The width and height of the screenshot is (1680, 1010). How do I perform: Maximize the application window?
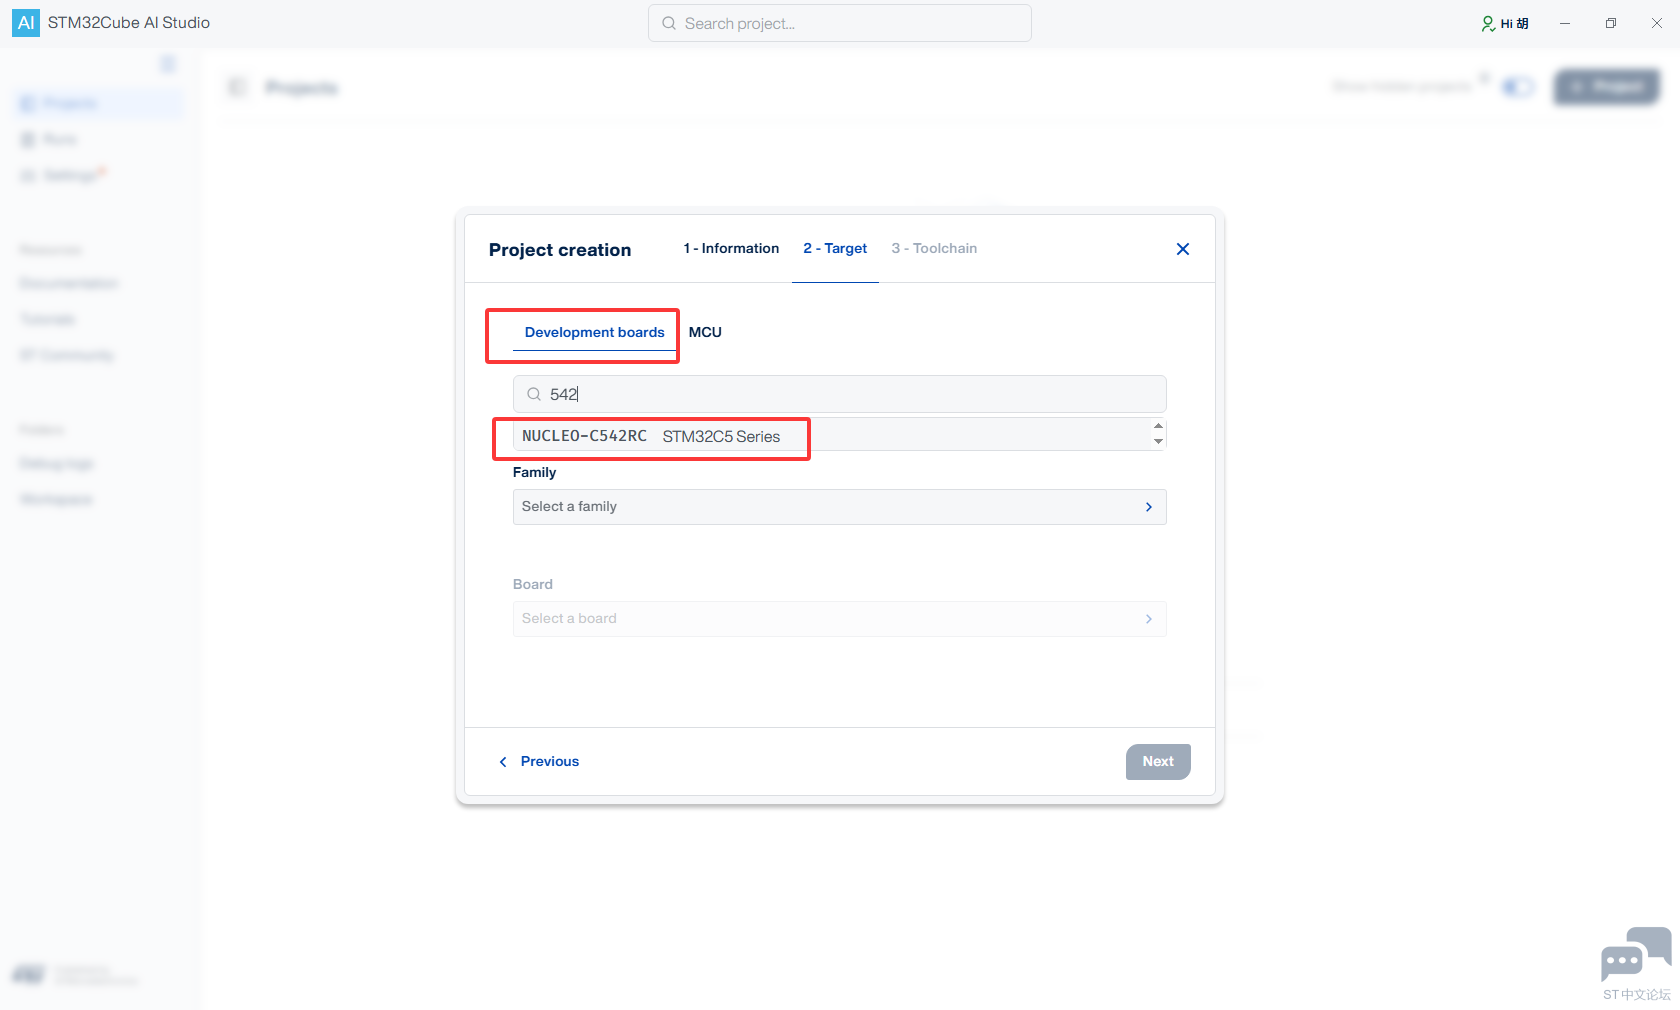[1611, 23]
